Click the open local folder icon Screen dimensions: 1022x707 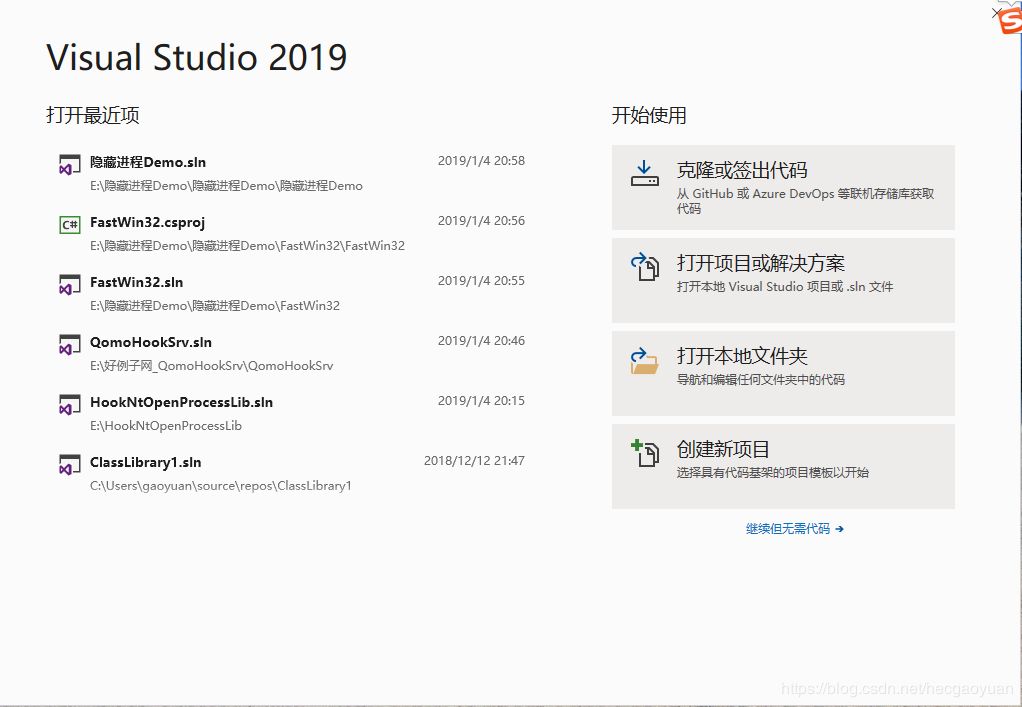pos(644,360)
